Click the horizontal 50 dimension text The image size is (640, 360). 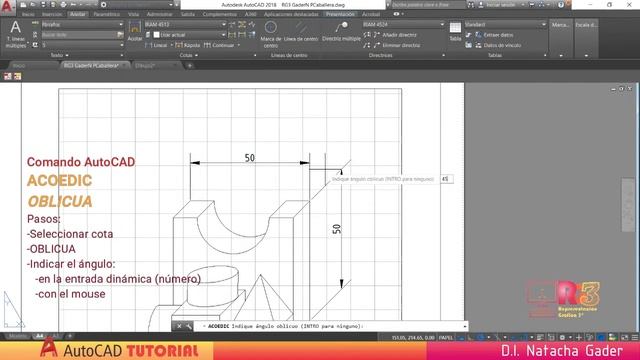pos(249,158)
